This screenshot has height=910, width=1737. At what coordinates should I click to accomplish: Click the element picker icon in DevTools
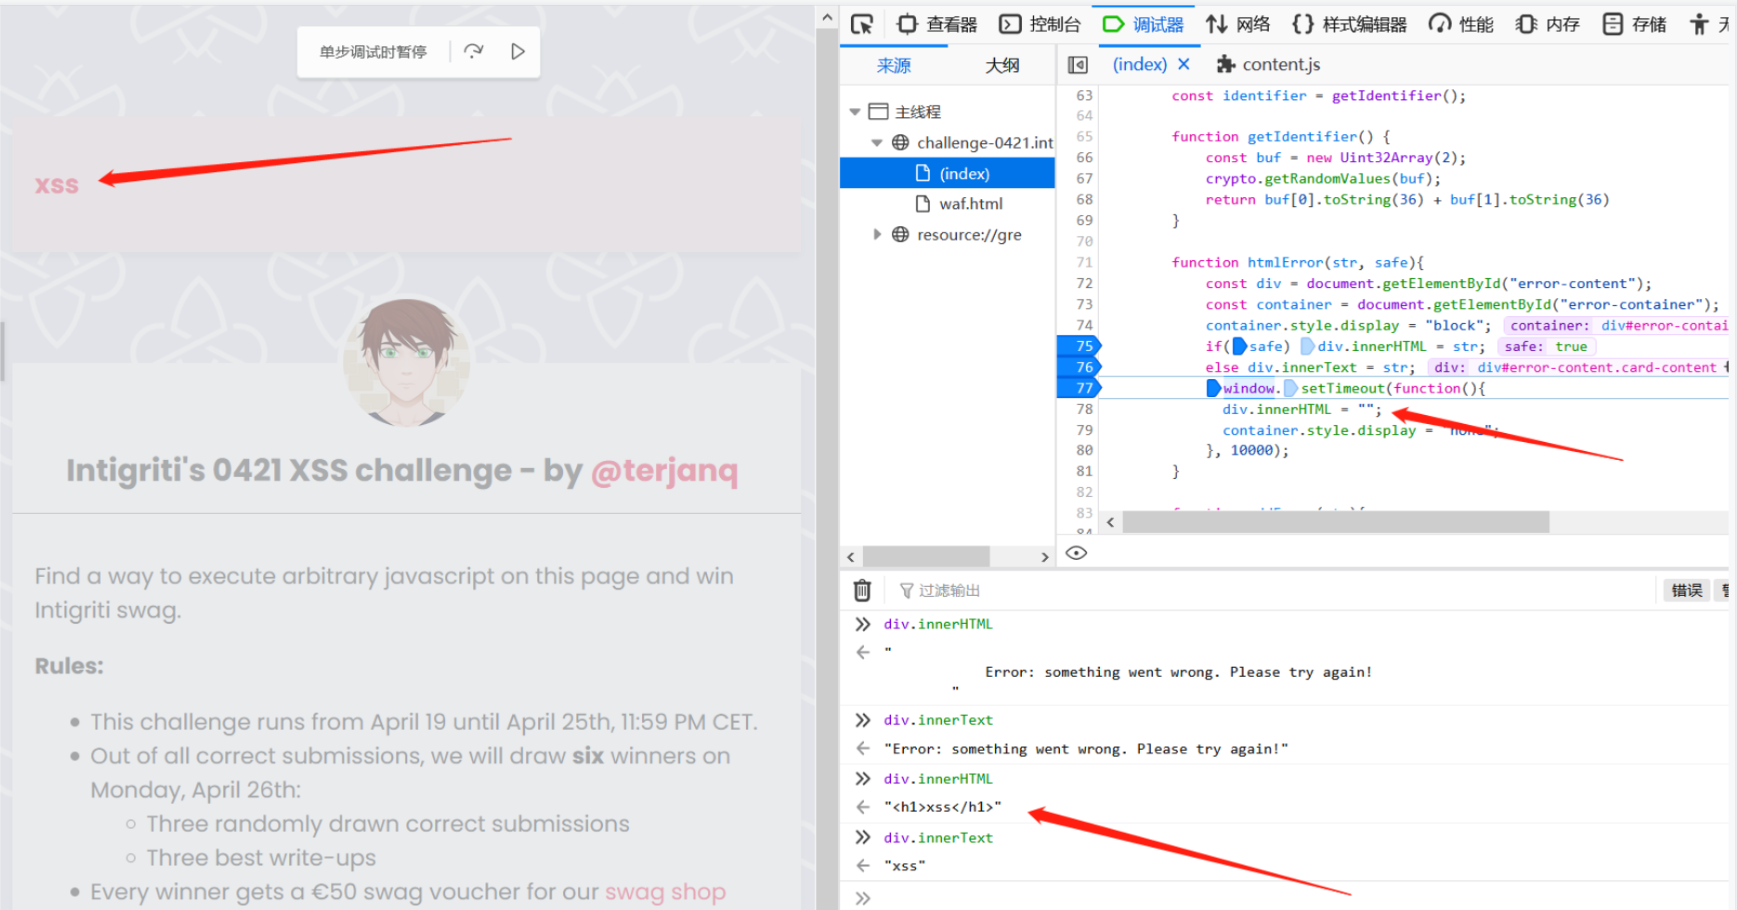tap(862, 24)
